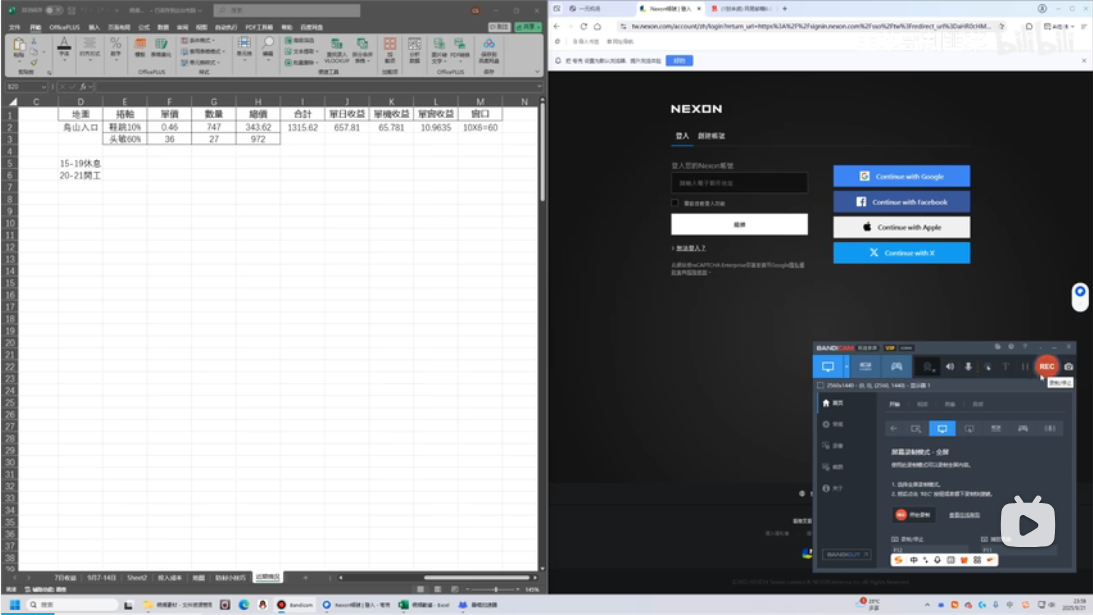Click the Excel search box in title bar
1093x615 pixels.
[286, 10]
